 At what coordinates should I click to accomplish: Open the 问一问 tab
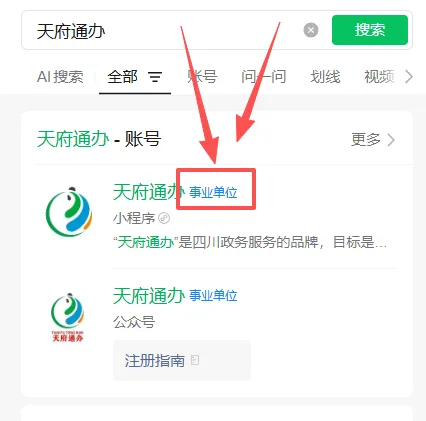click(x=263, y=77)
